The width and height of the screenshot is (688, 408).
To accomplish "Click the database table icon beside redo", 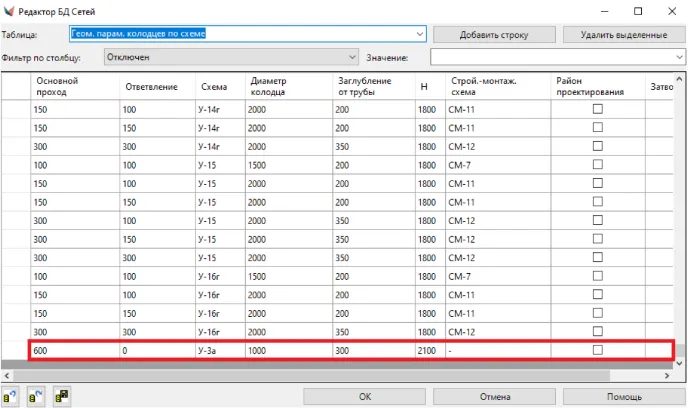I will [x=62, y=397].
